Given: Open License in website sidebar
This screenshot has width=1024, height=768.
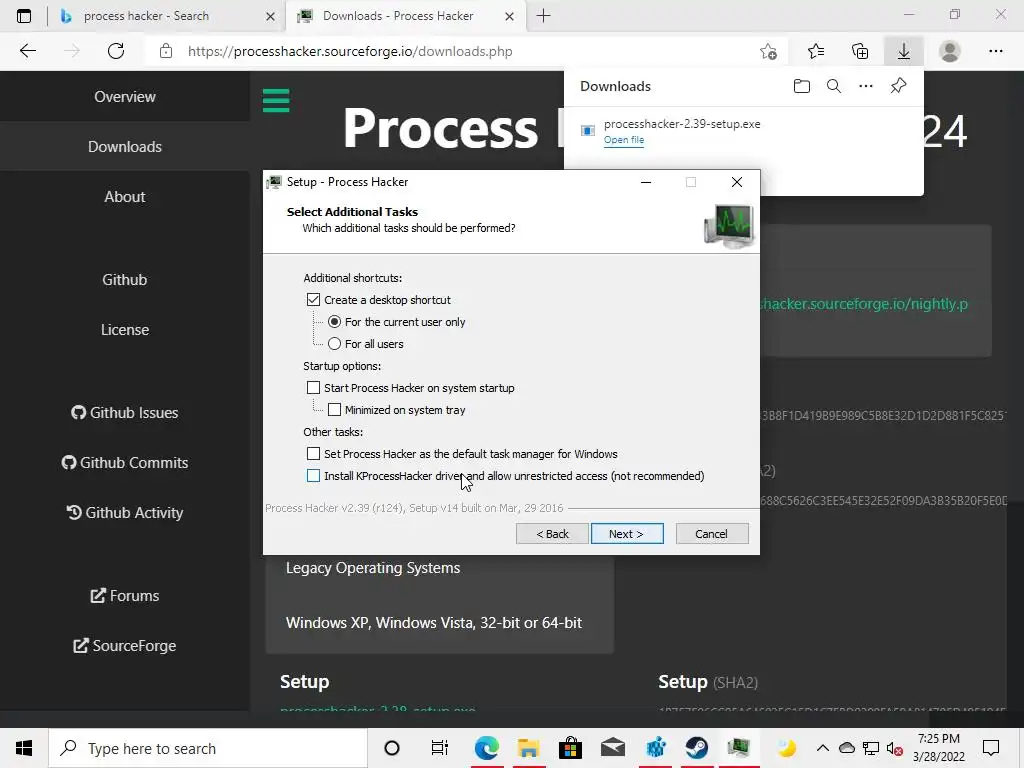Looking at the screenshot, I should [x=125, y=330].
